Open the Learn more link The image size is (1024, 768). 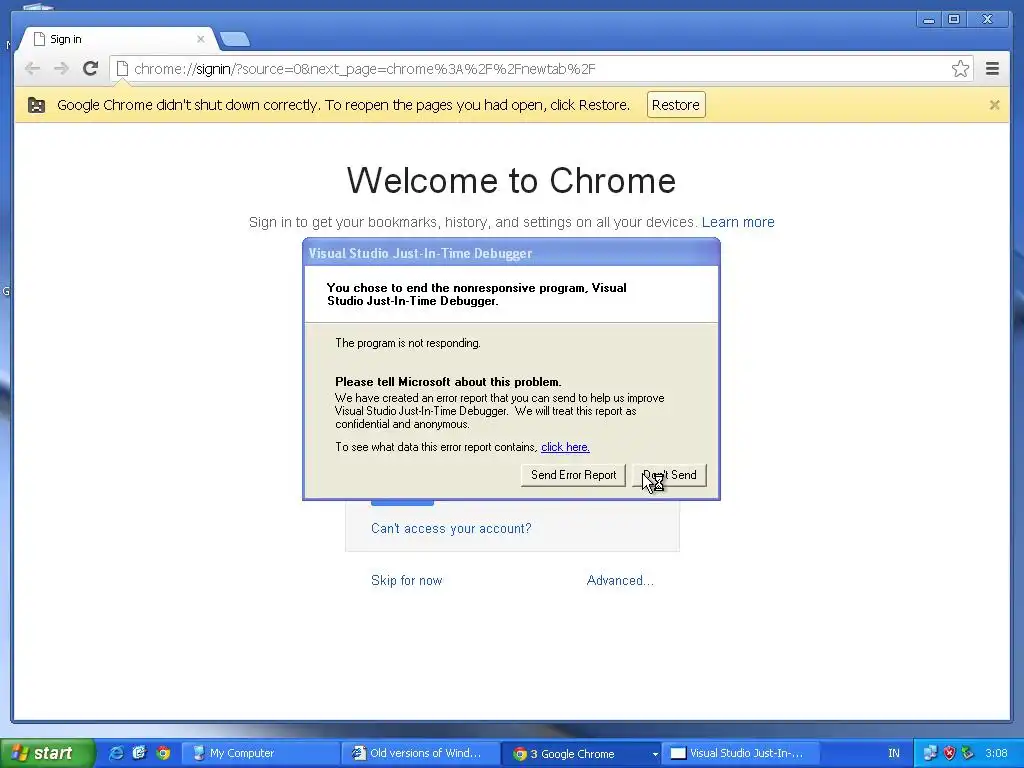[x=738, y=222]
